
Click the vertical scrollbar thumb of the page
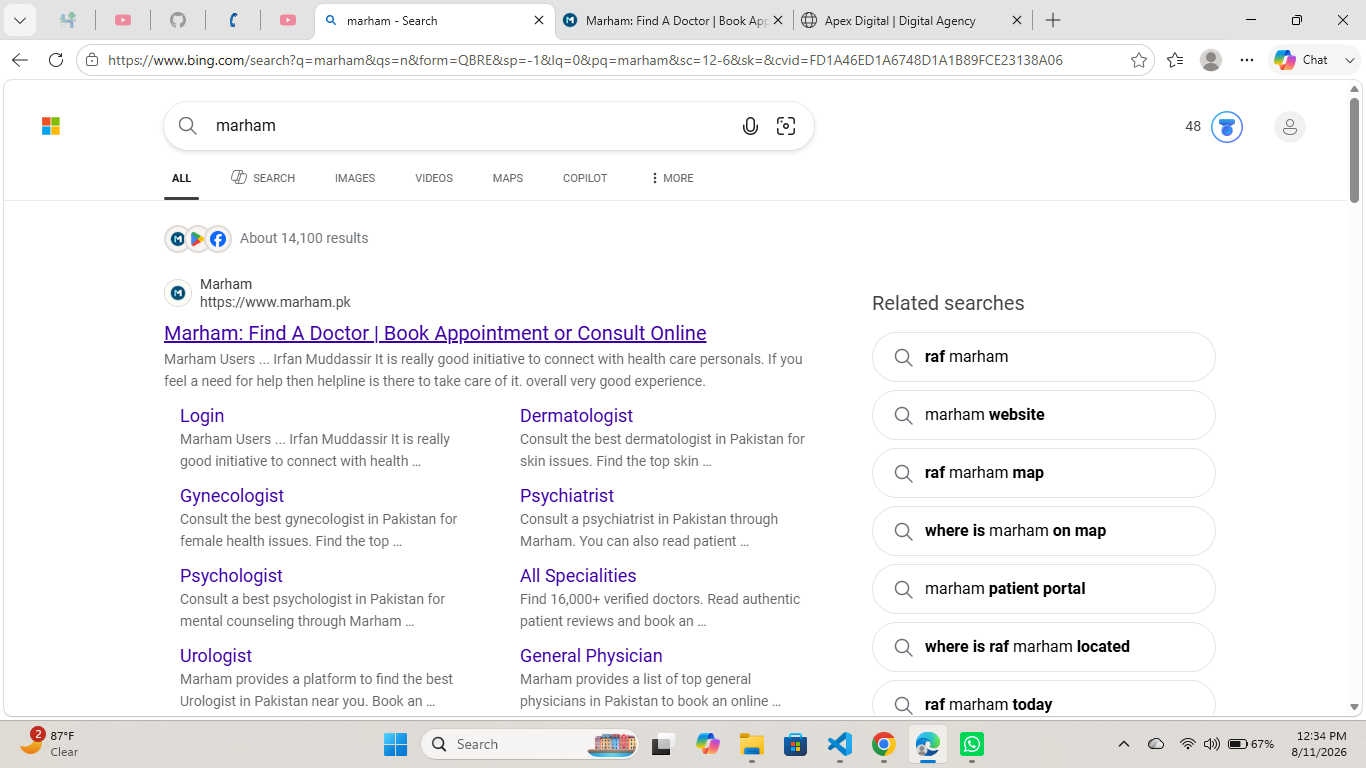1354,150
